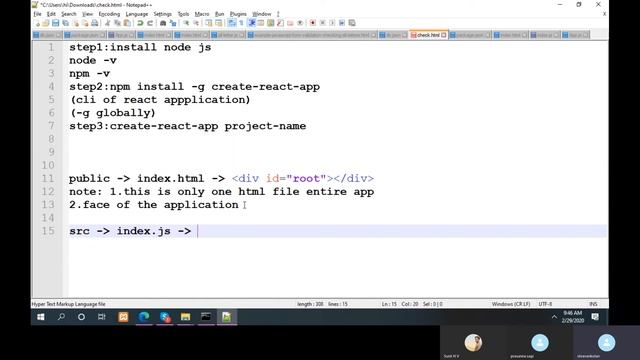This screenshot has height=360, width=640.
Task: Open the XAMPP icon on the taskbar
Action: [x=123, y=317]
